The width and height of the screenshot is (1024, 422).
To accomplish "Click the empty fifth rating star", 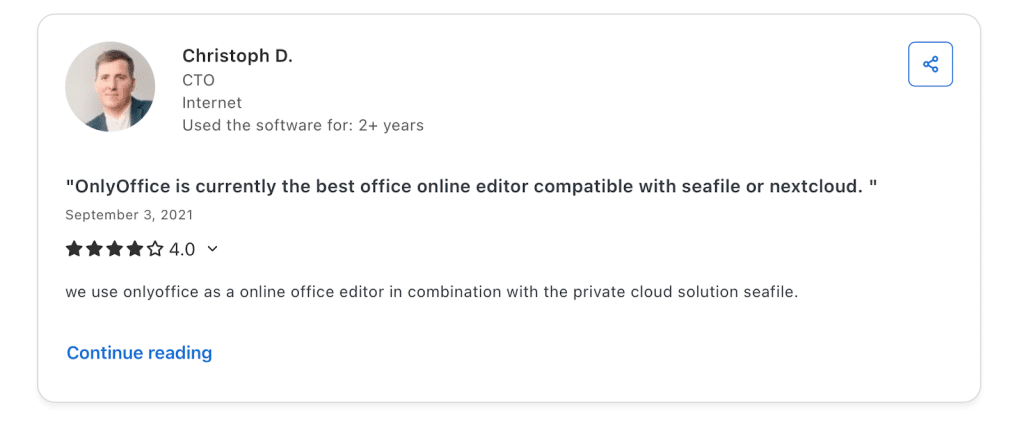I will pyautogui.click(x=154, y=249).
